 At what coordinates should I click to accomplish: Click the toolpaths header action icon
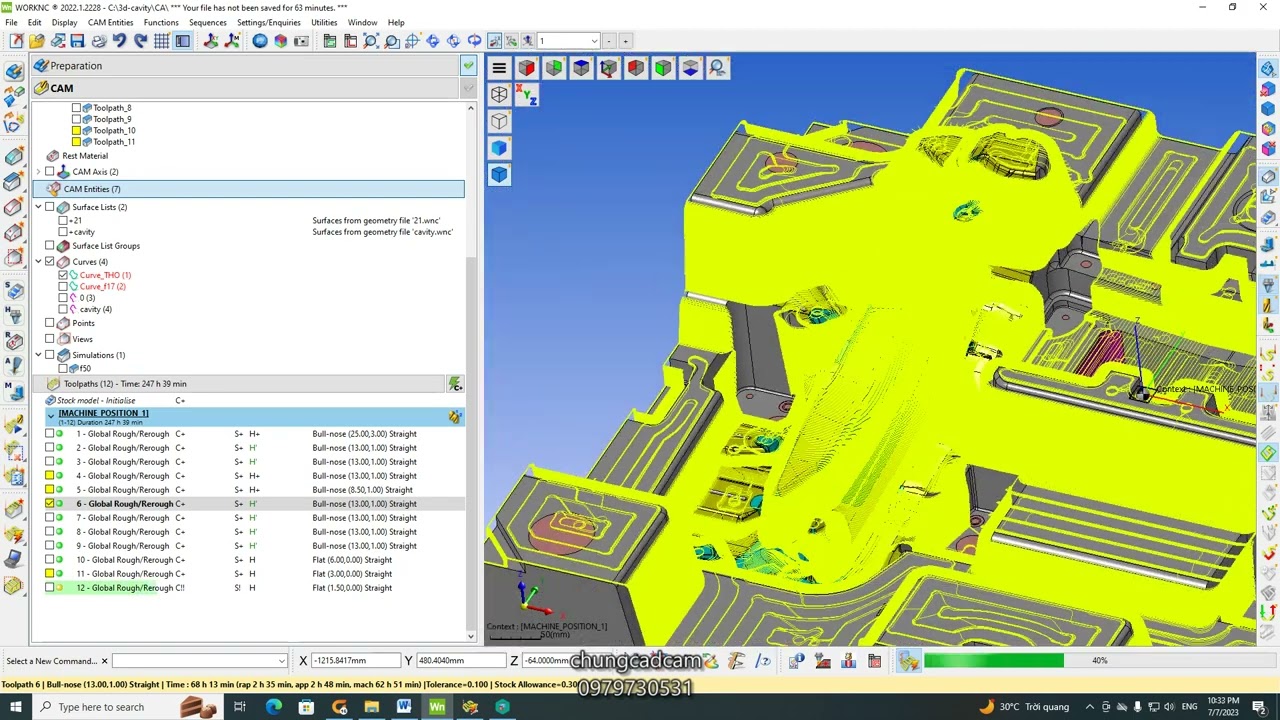[455, 384]
